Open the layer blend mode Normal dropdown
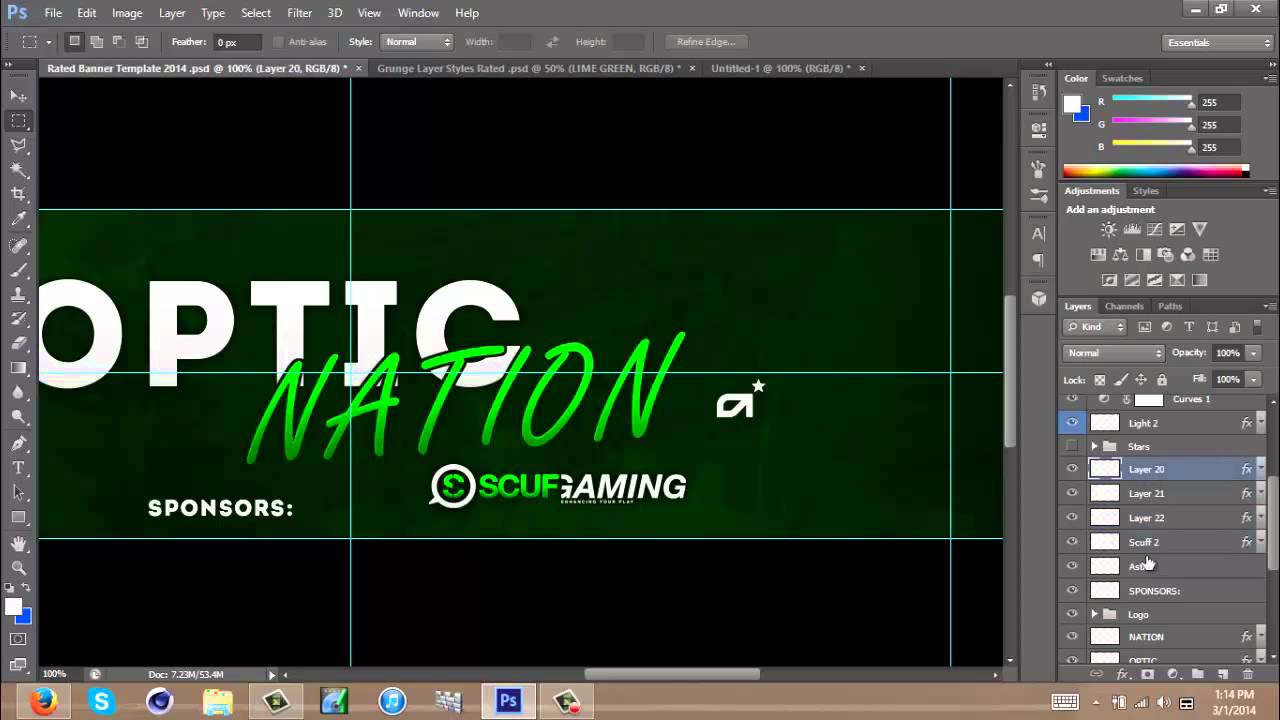The width and height of the screenshot is (1280, 720). tap(1115, 353)
